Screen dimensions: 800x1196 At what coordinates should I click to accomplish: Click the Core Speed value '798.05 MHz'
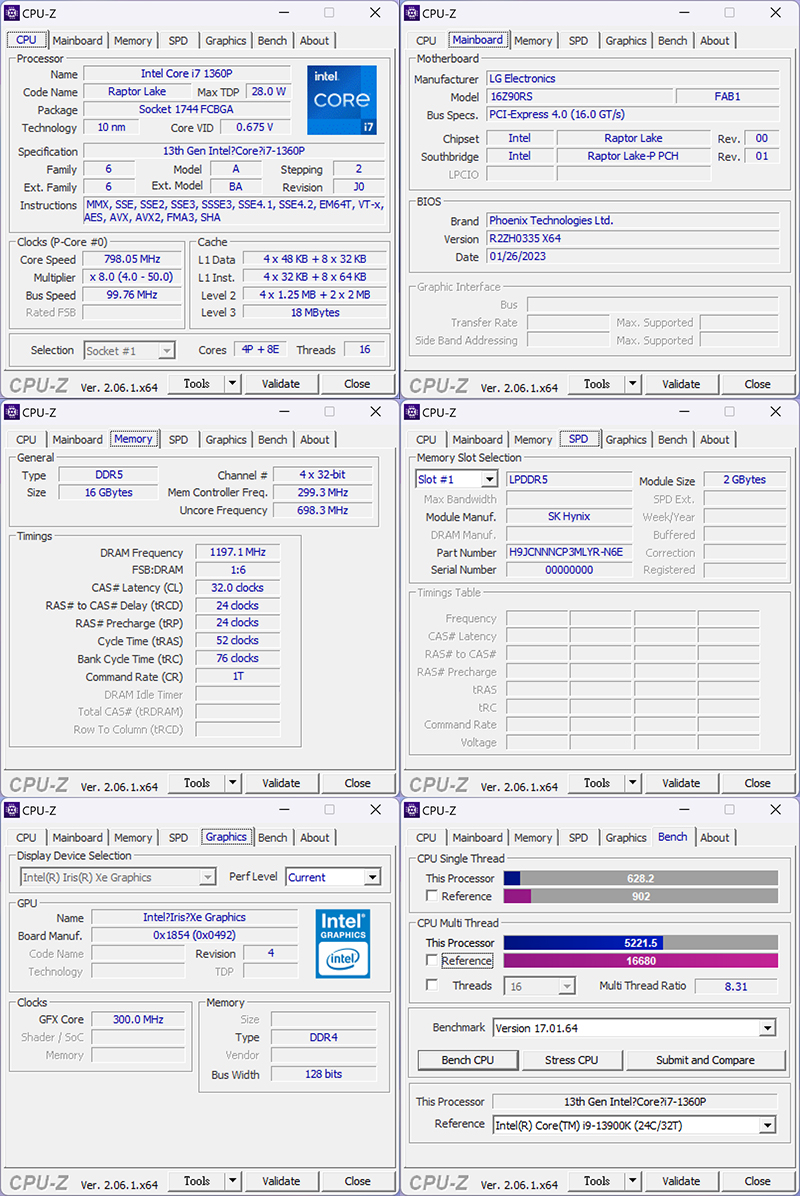[132, 259]
